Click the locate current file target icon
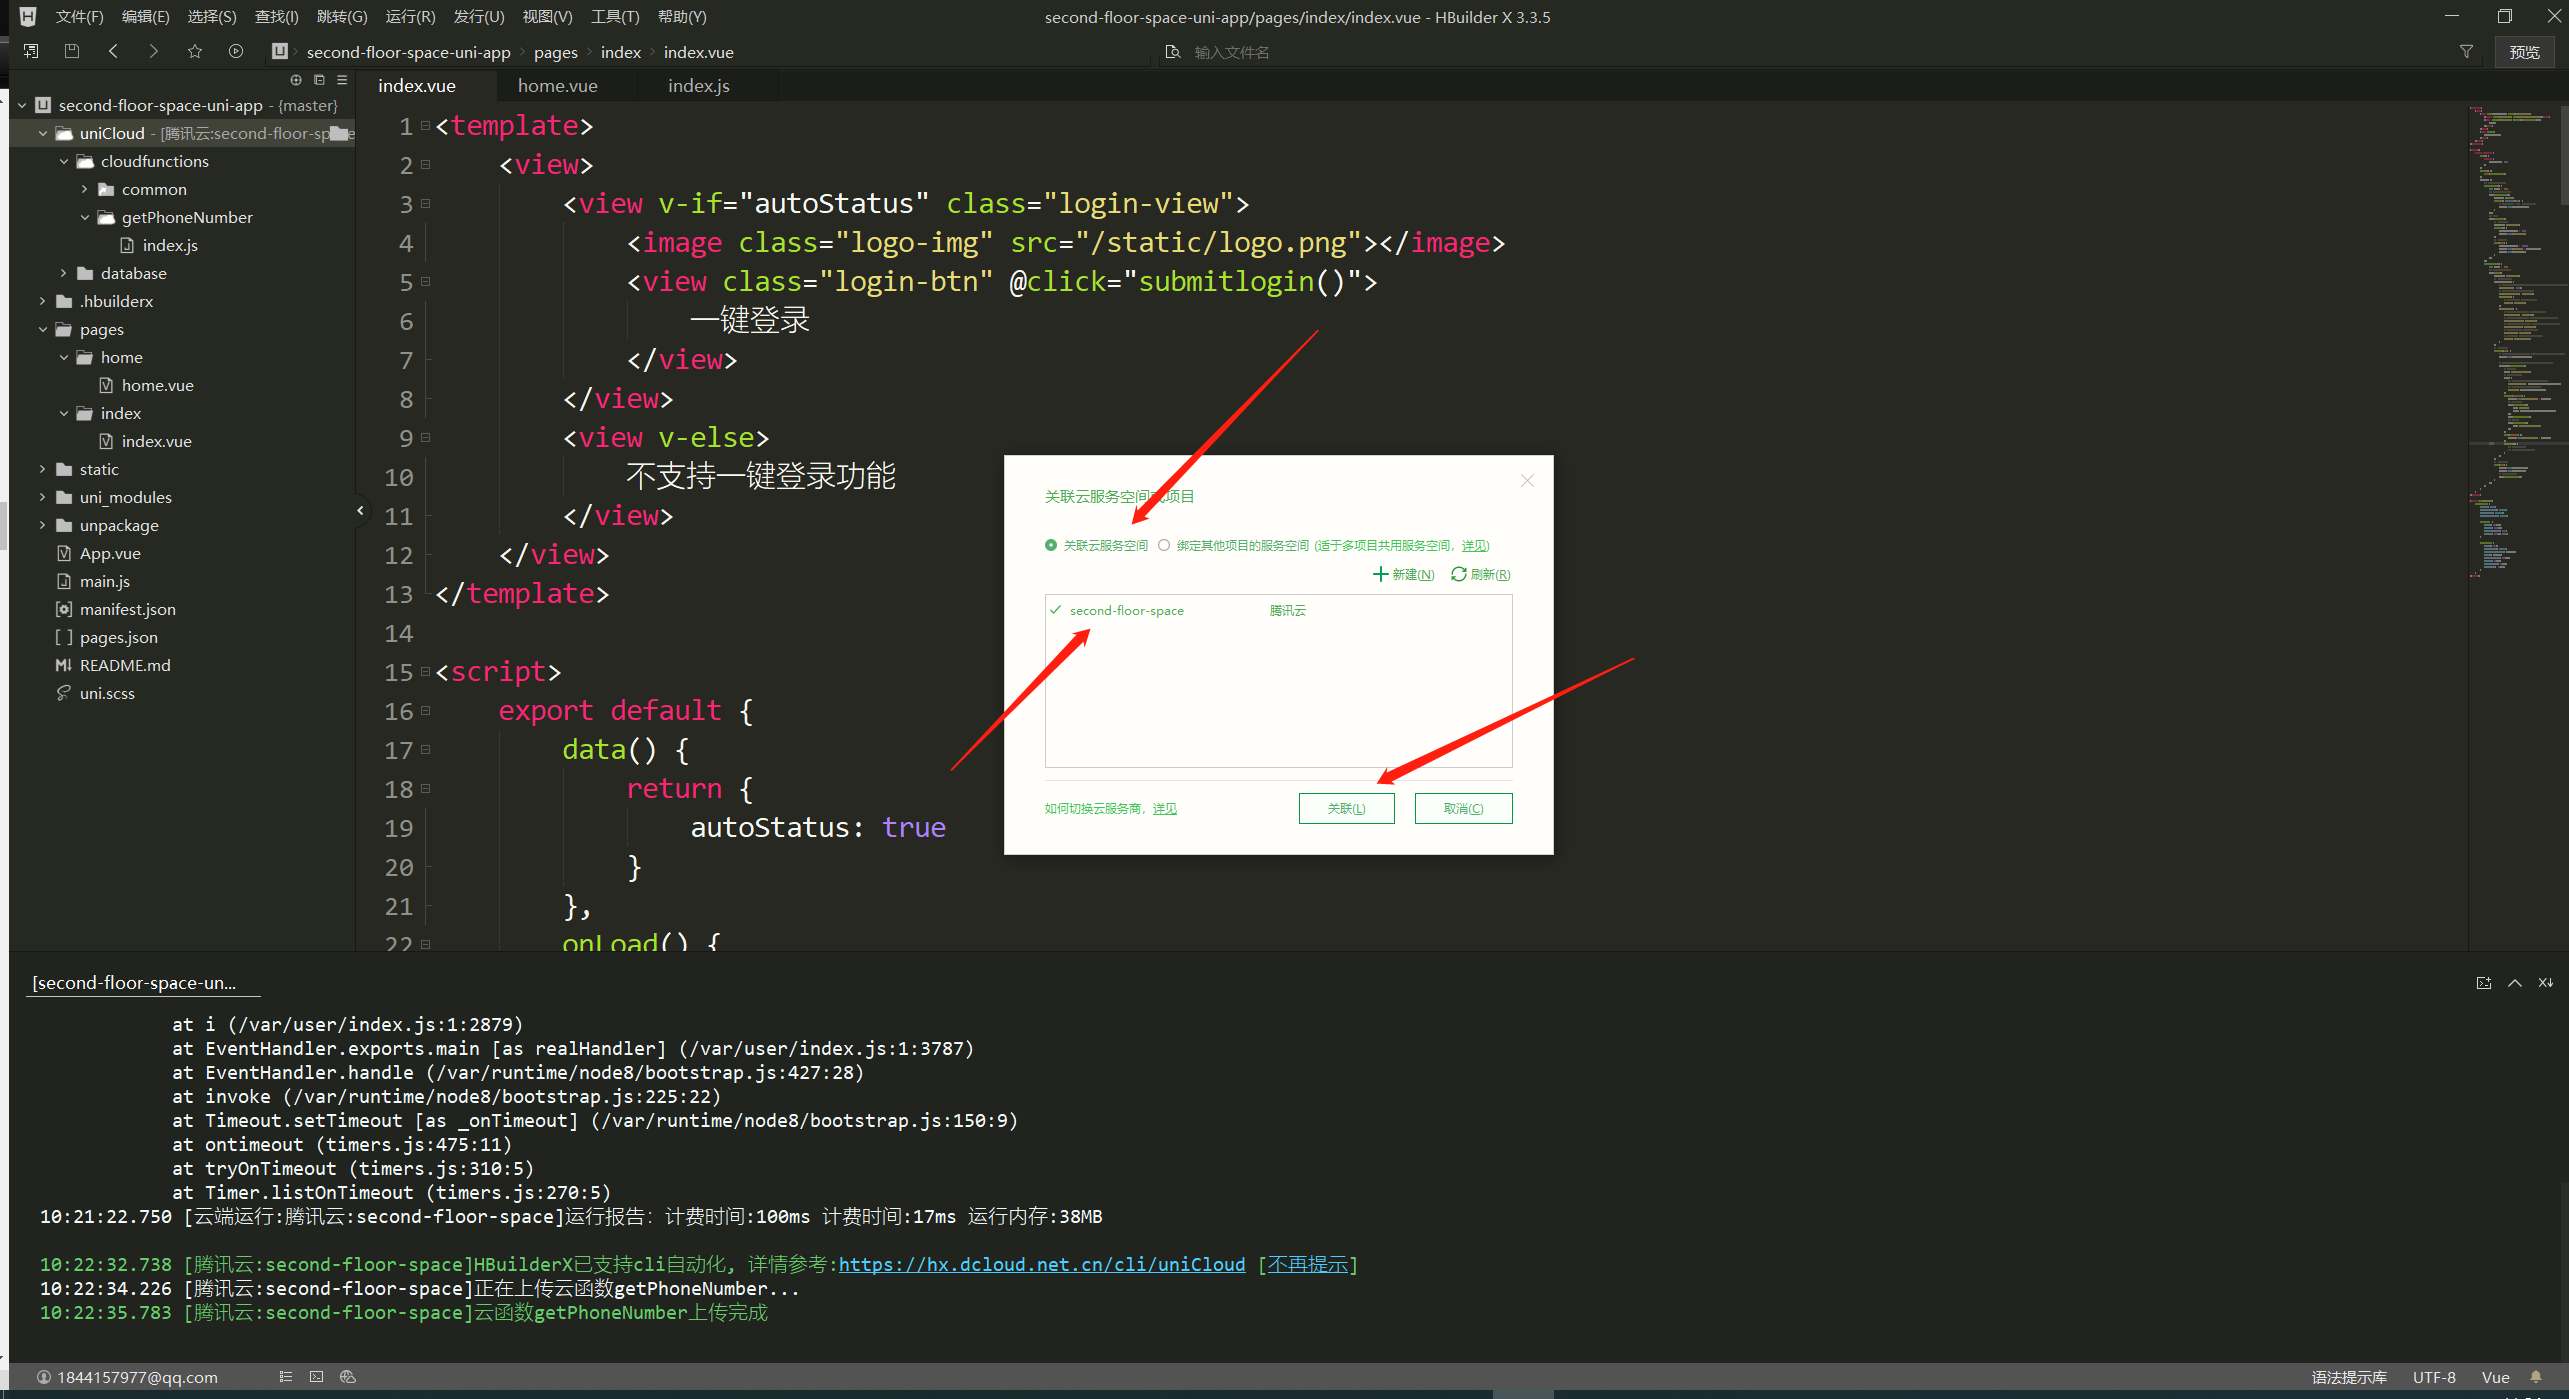Screen dimensions: 2569x1399 [x=295, y=80]
